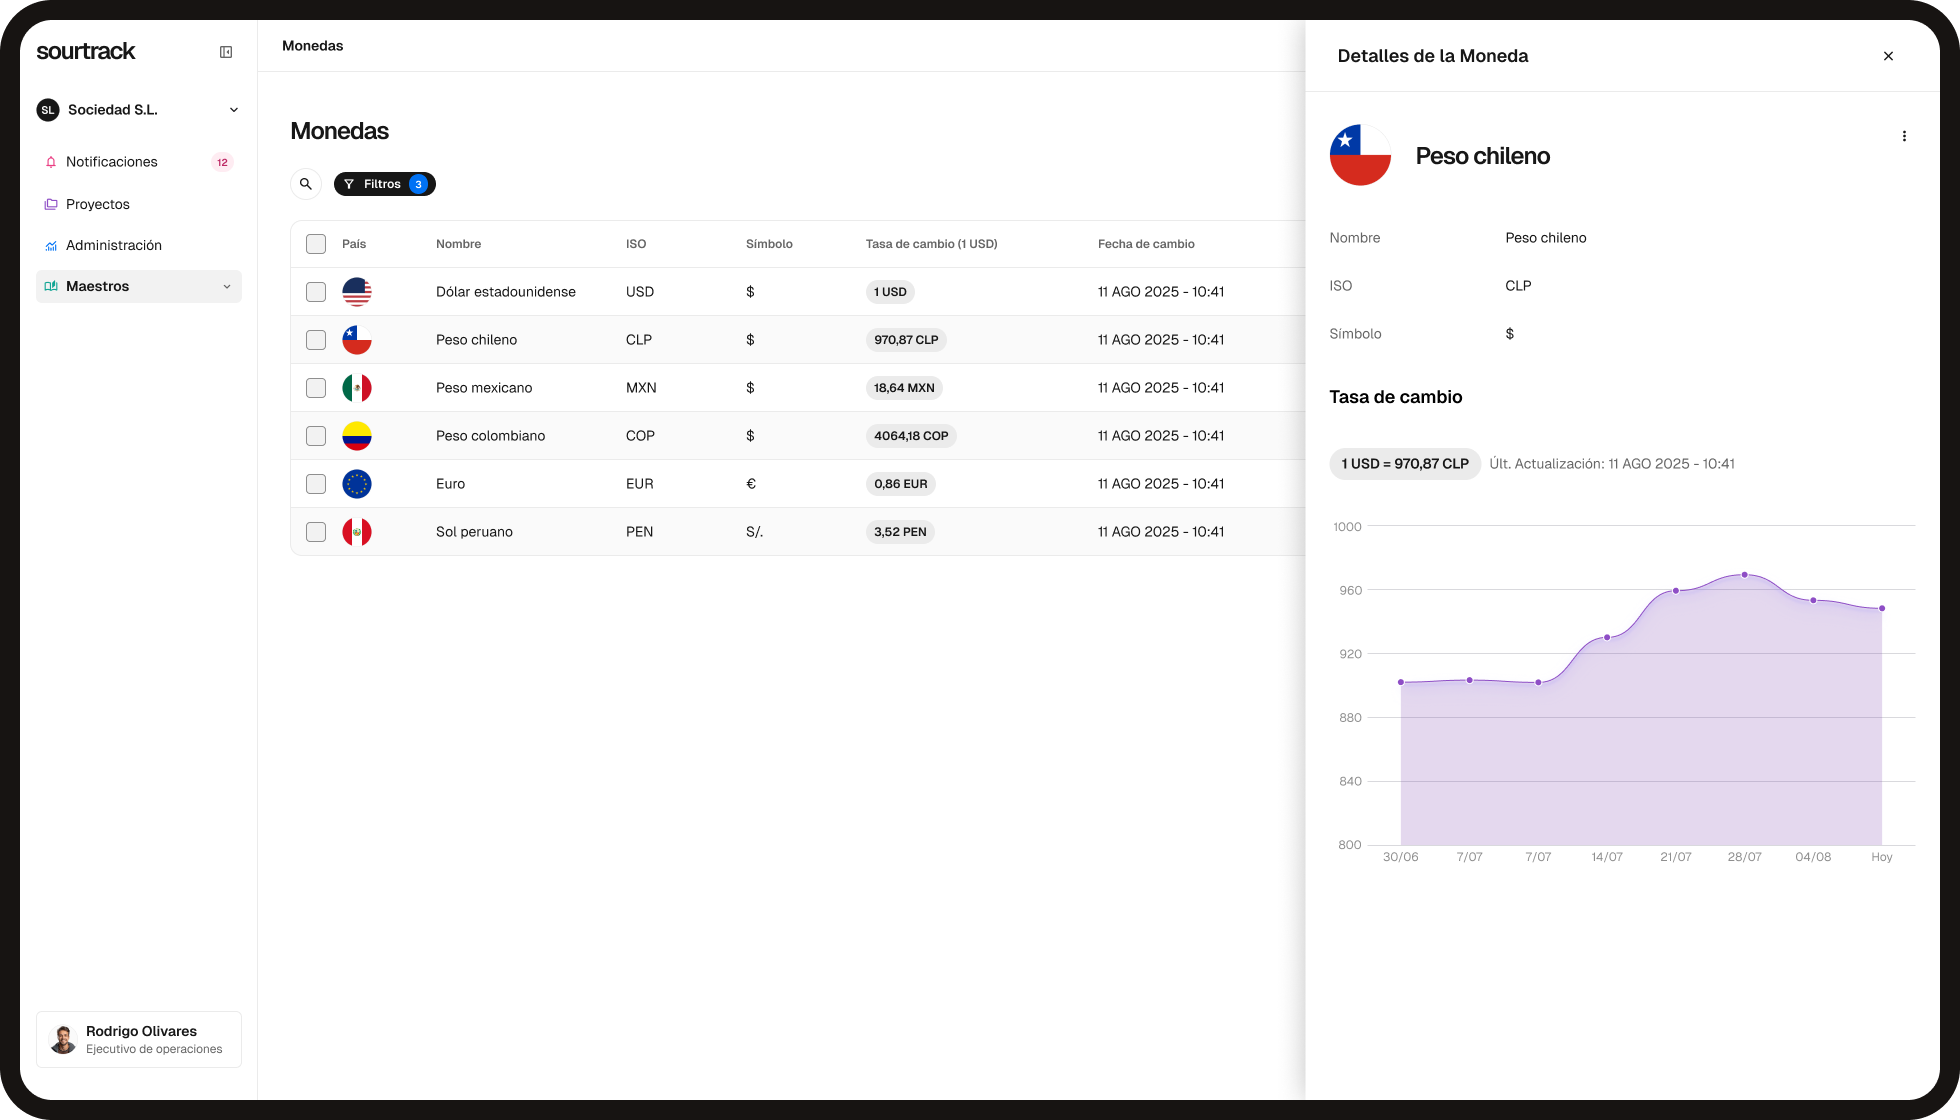Click the Chilean flag icon in the panel header

[1360, 155]
